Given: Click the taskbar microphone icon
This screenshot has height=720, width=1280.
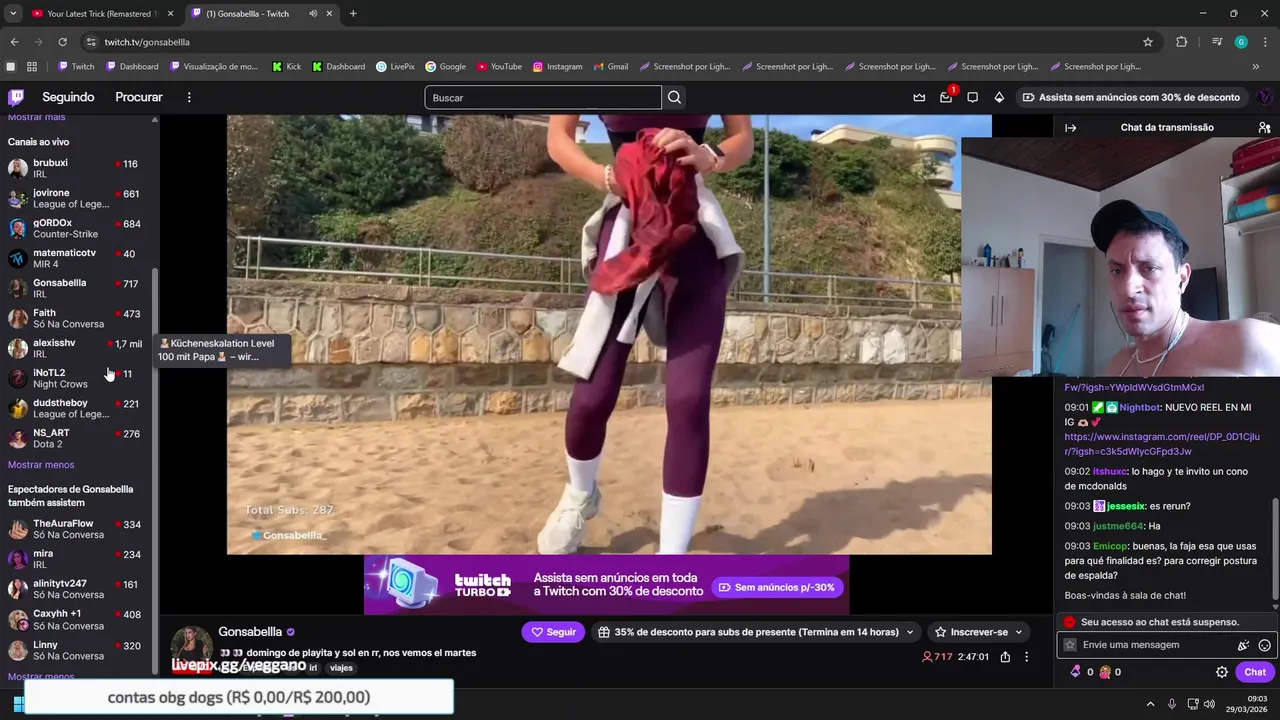Looking at the screenshot, I should click(1172, 704).
